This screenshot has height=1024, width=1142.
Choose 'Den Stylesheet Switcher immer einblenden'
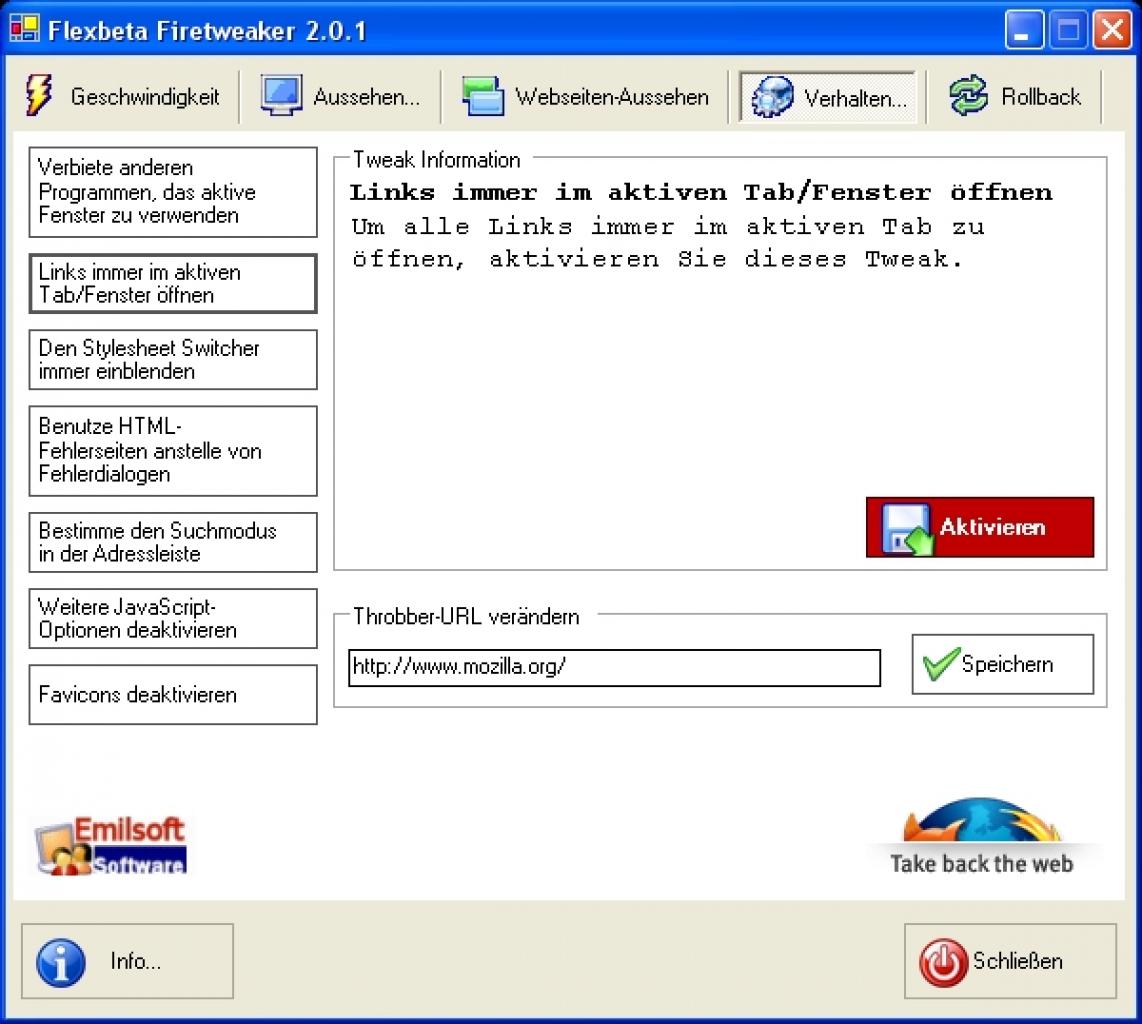(173, 360)
